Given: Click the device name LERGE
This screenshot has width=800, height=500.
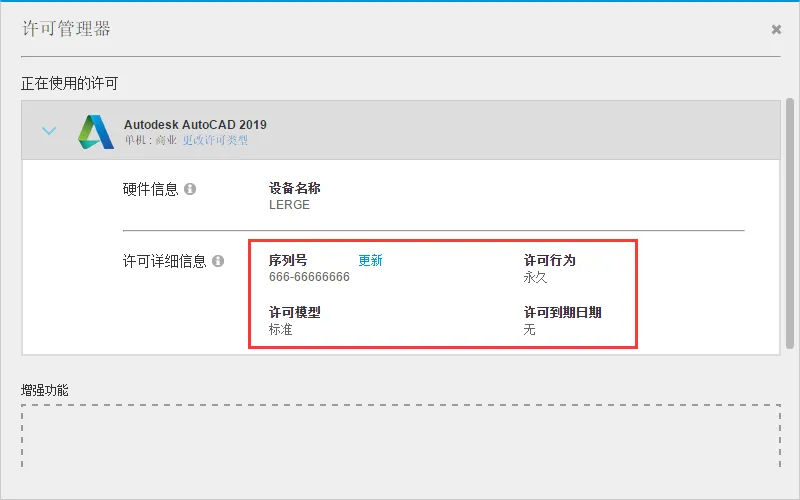Looking at the screenshot, I should [289, 205].
